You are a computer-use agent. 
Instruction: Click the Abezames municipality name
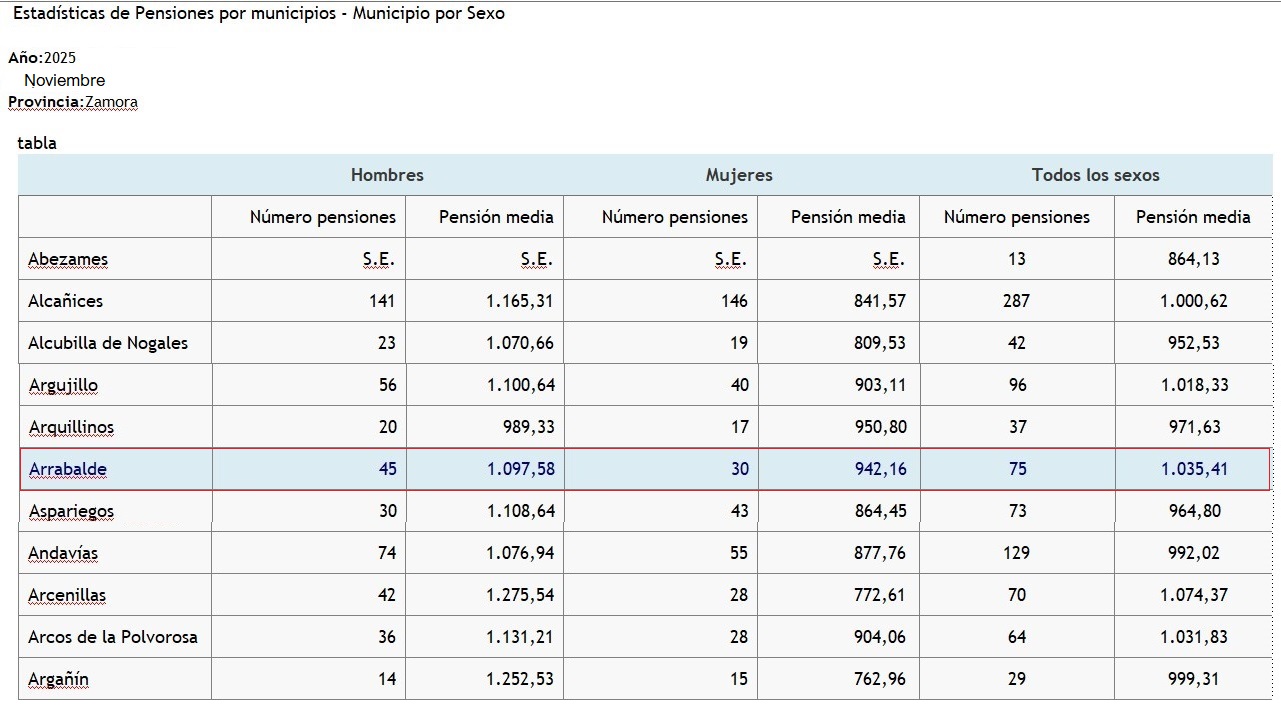pyautogui.click(x=68, y=259)
